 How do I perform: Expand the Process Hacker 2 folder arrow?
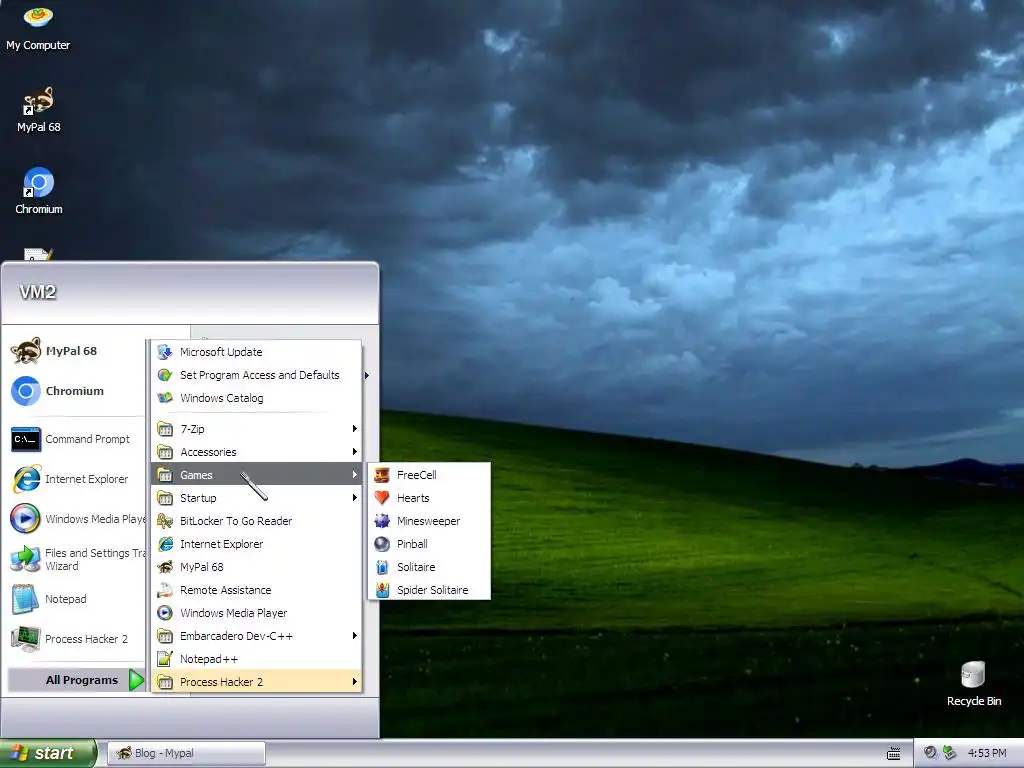point(355,681)
